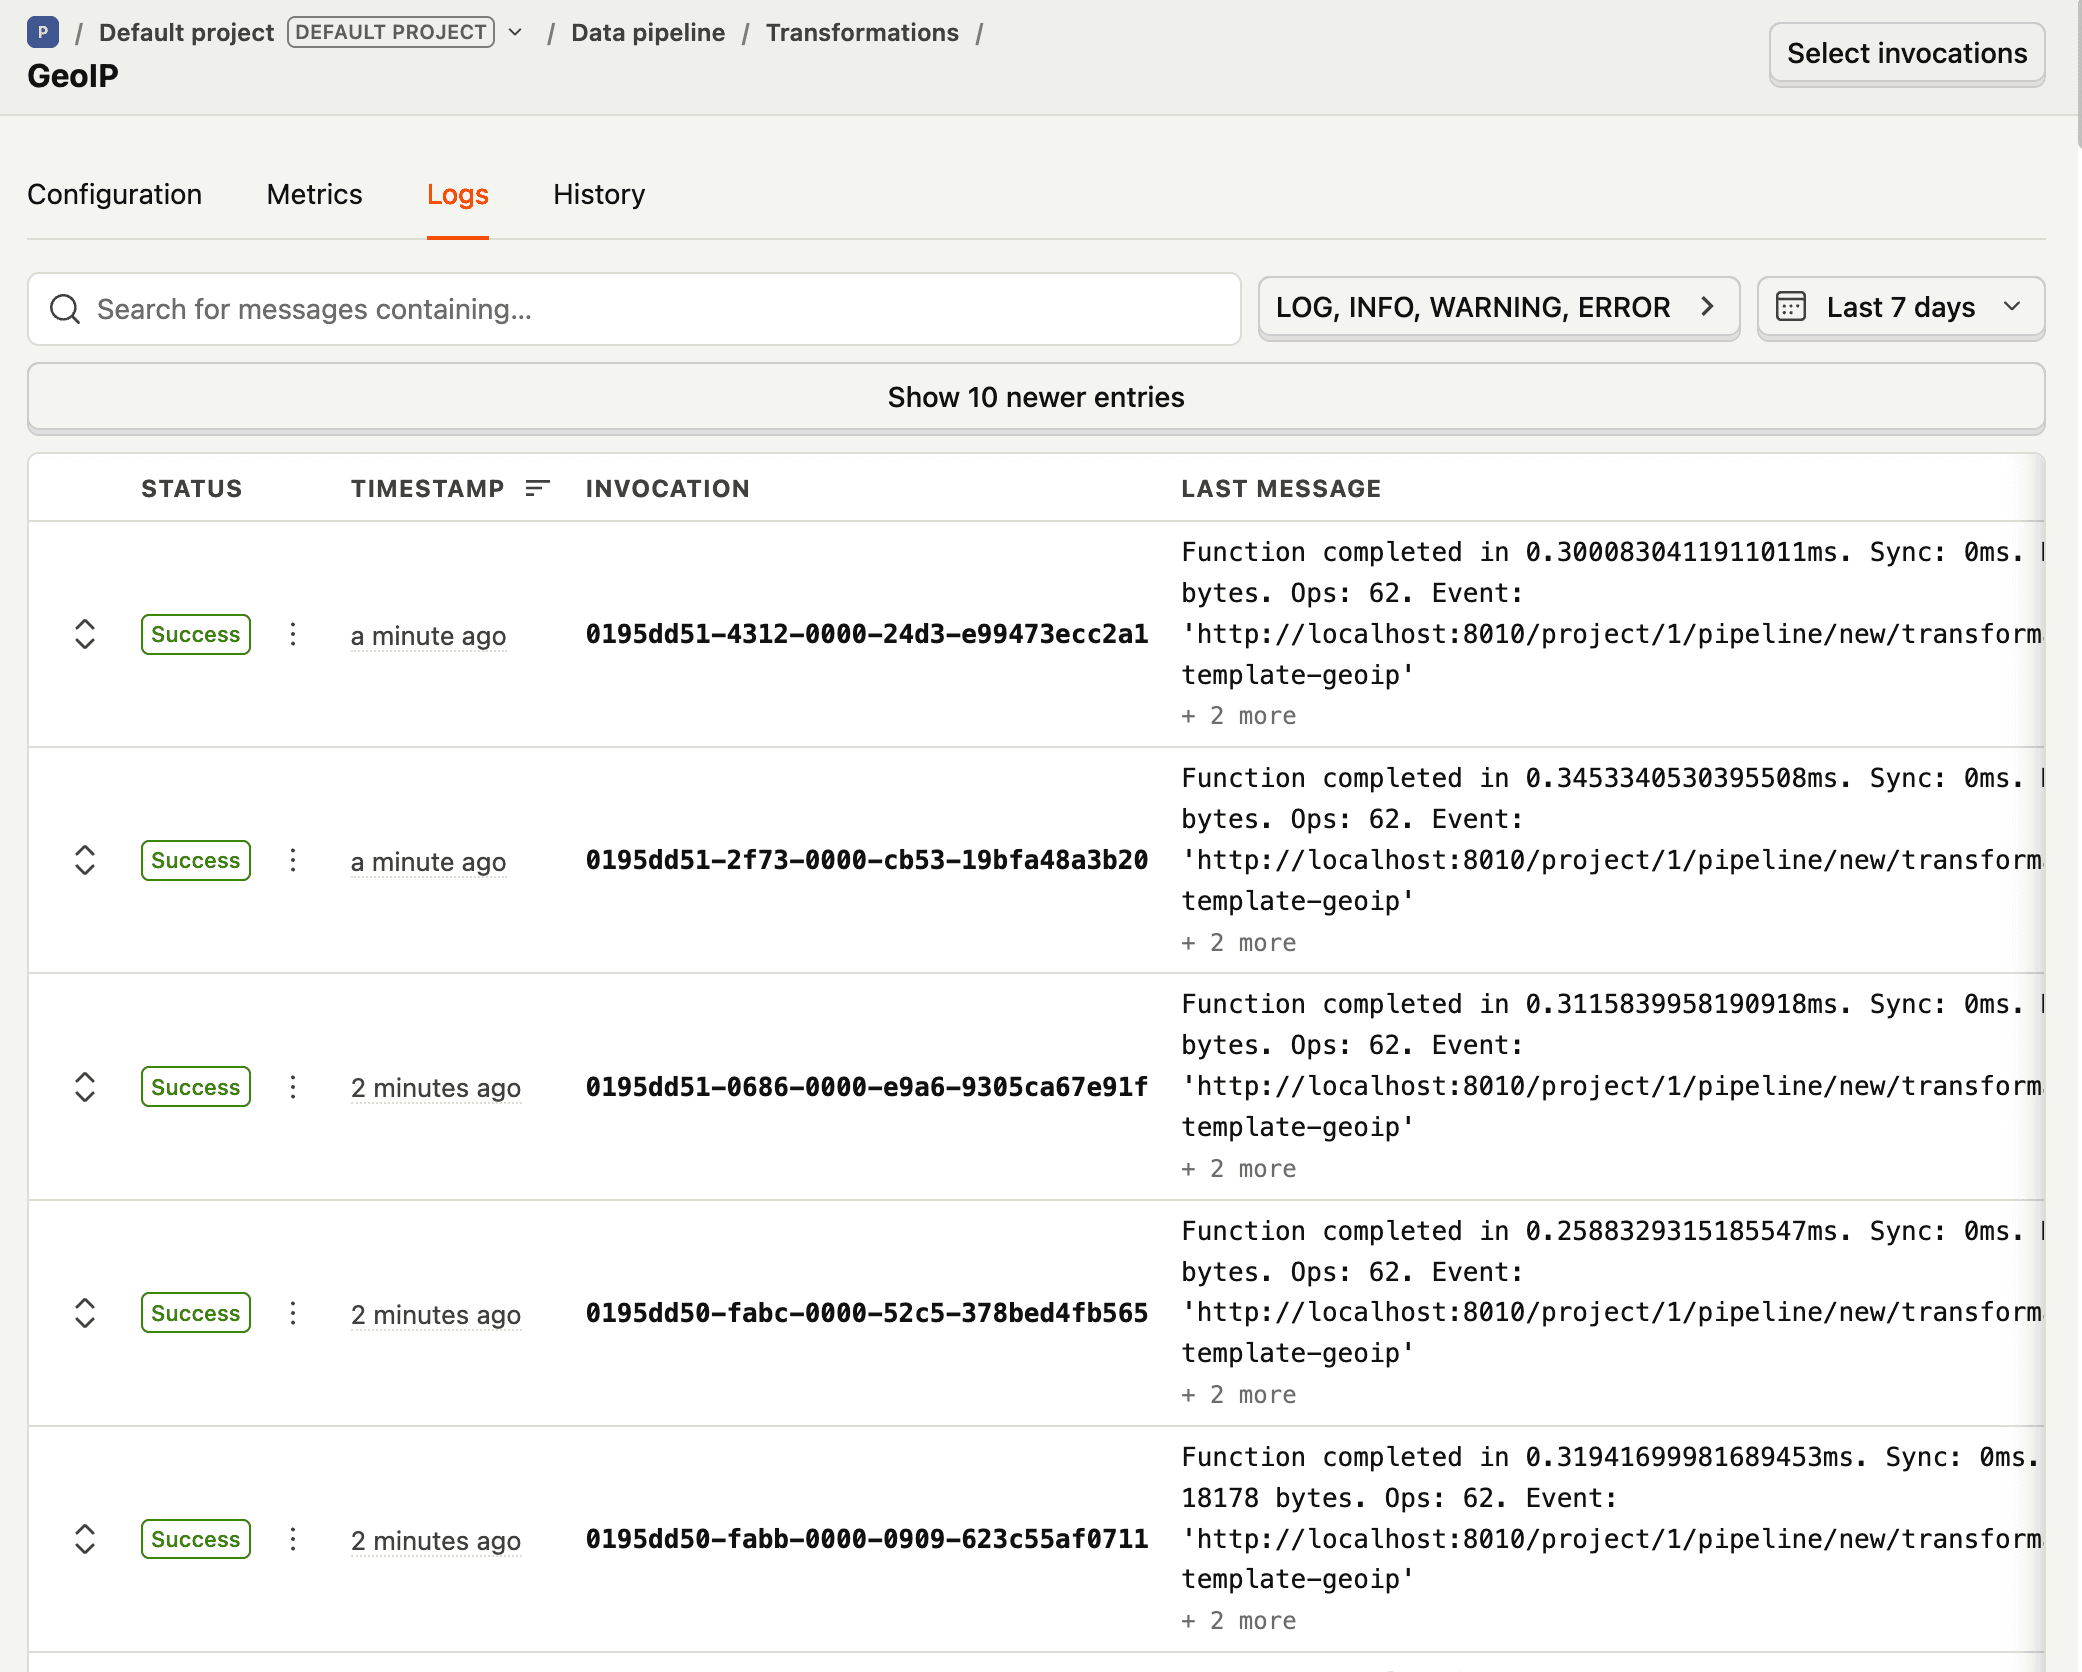The height and width of the screenshot is (1672, 2082).
Task: Open the more menu for invocation ending 19bfa48a3b20
Action: coord(293,860)
